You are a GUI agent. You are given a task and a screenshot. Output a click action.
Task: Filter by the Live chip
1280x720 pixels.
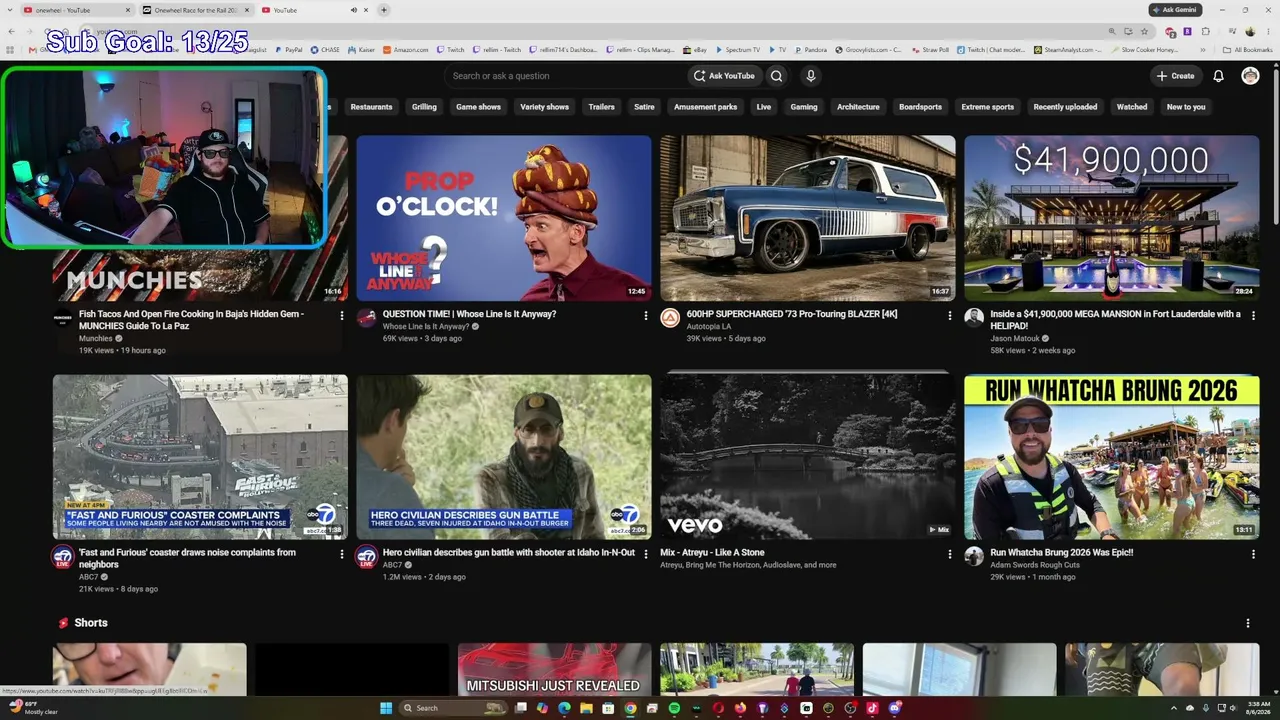764,107
